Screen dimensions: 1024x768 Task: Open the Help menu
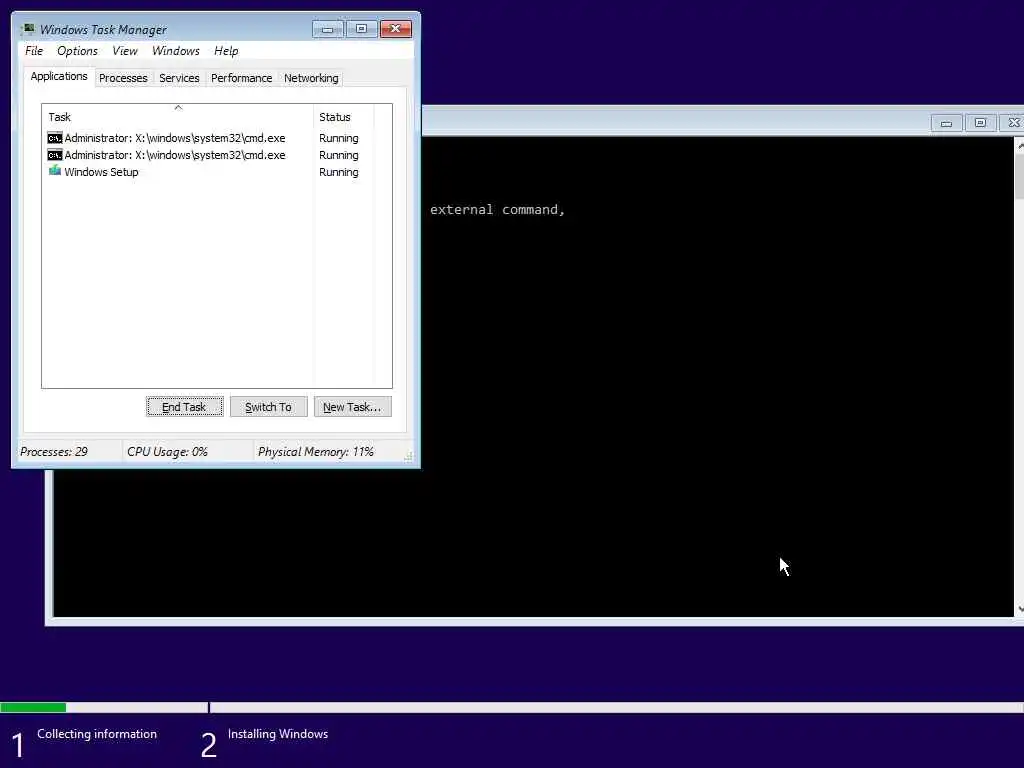pos(226,51)
